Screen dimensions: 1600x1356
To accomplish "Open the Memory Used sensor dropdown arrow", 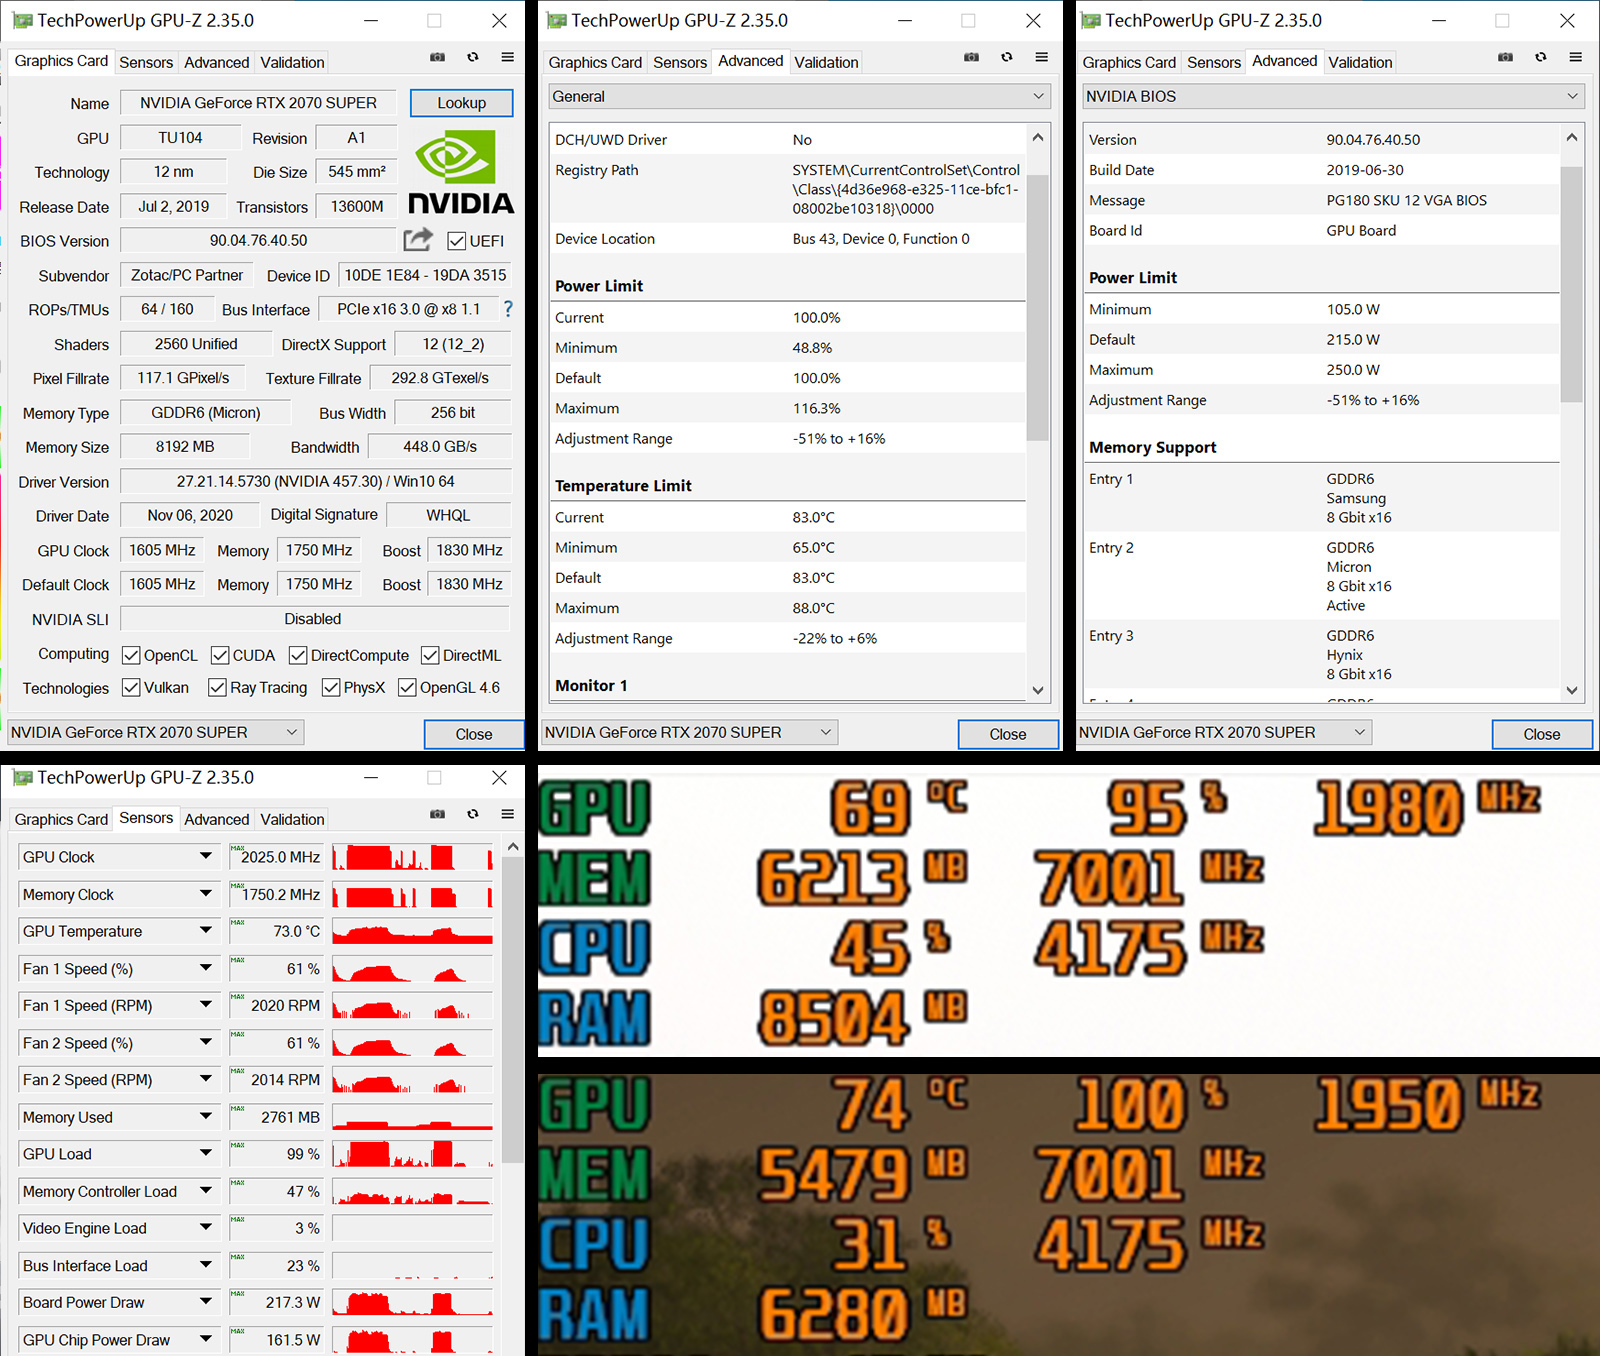I will coord(206,1117).
